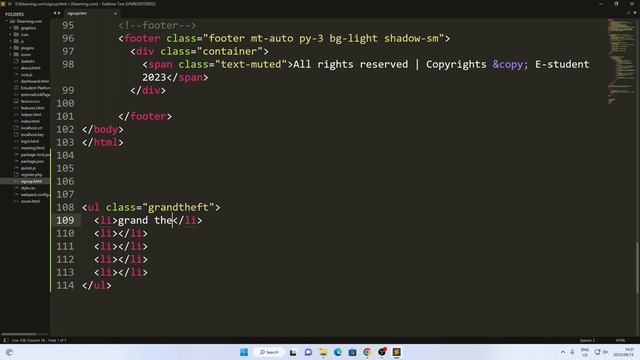Switch to Google Chrome on the taskbar
This screenshot has width=640, height=360.
pyautogui.click(x=367, y=352)
